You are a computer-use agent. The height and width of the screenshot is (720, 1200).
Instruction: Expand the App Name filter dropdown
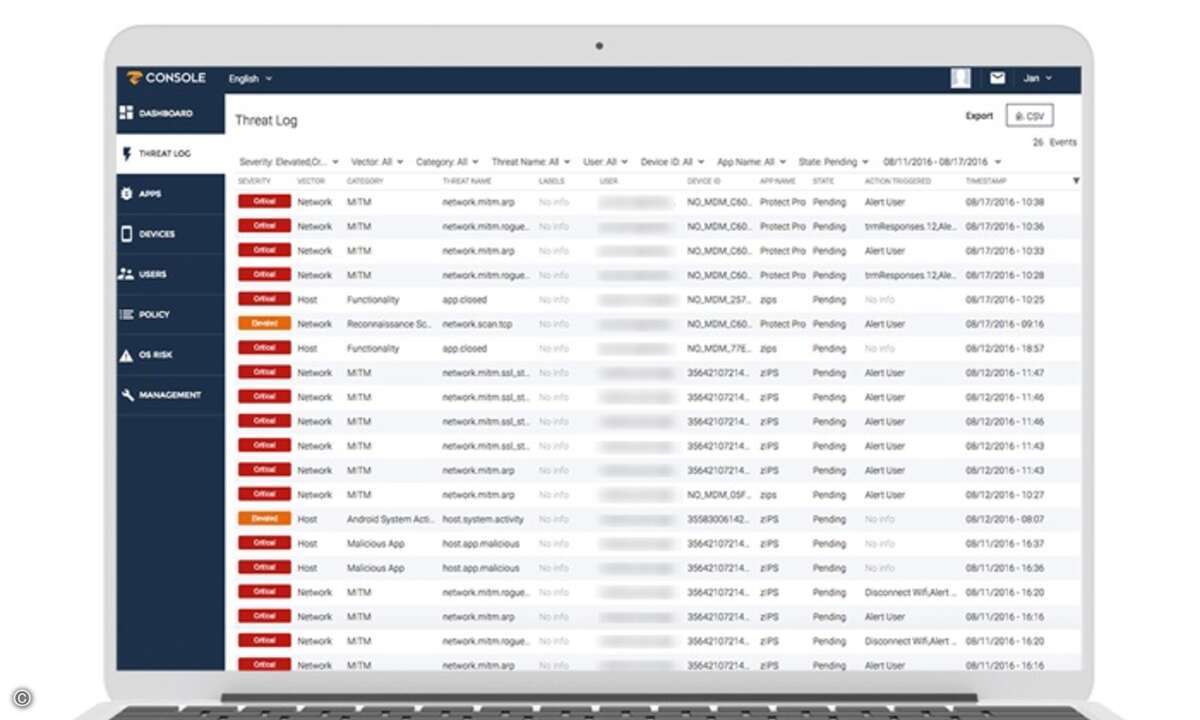click(752, 162)
